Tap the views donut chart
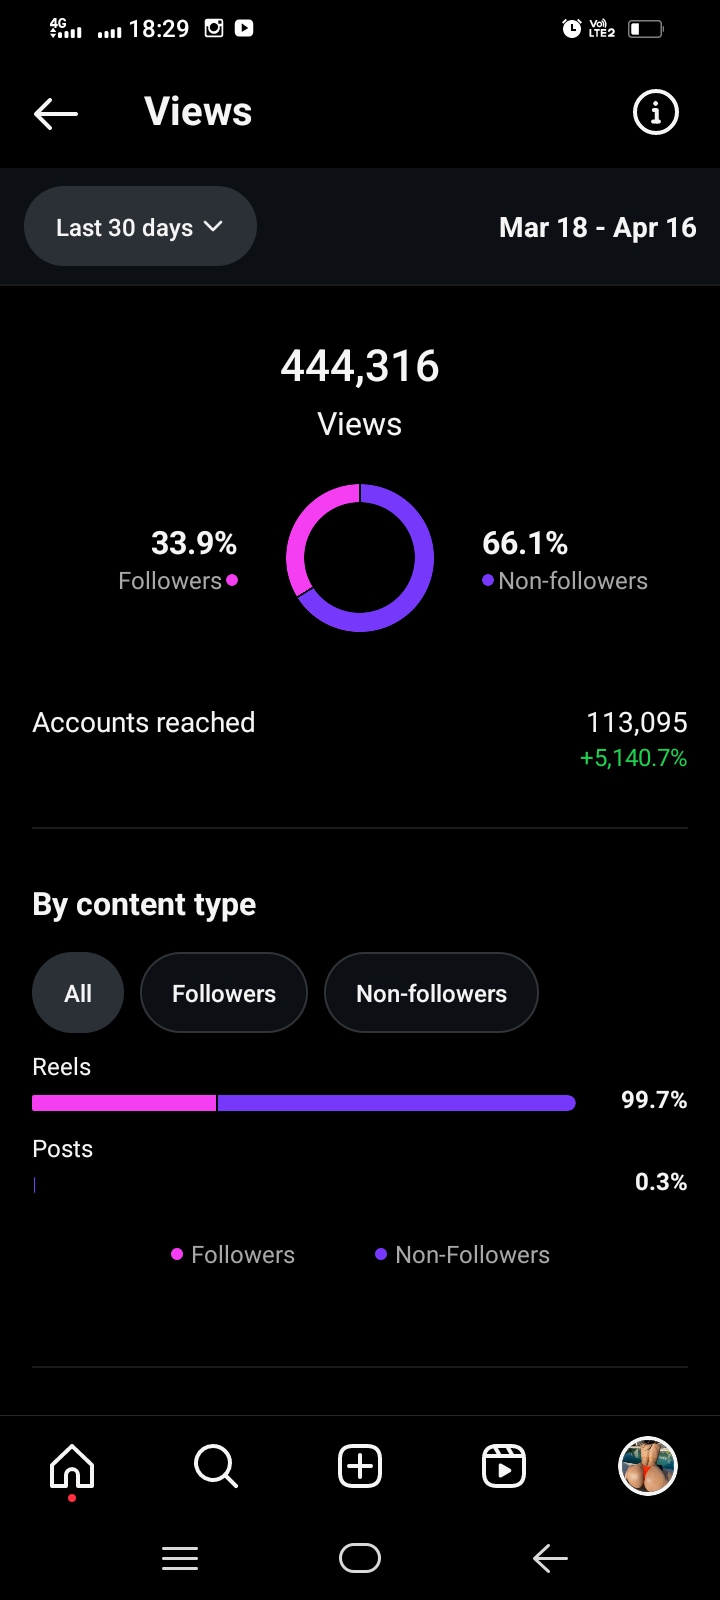720x1600 pixels. pos(360,558)
